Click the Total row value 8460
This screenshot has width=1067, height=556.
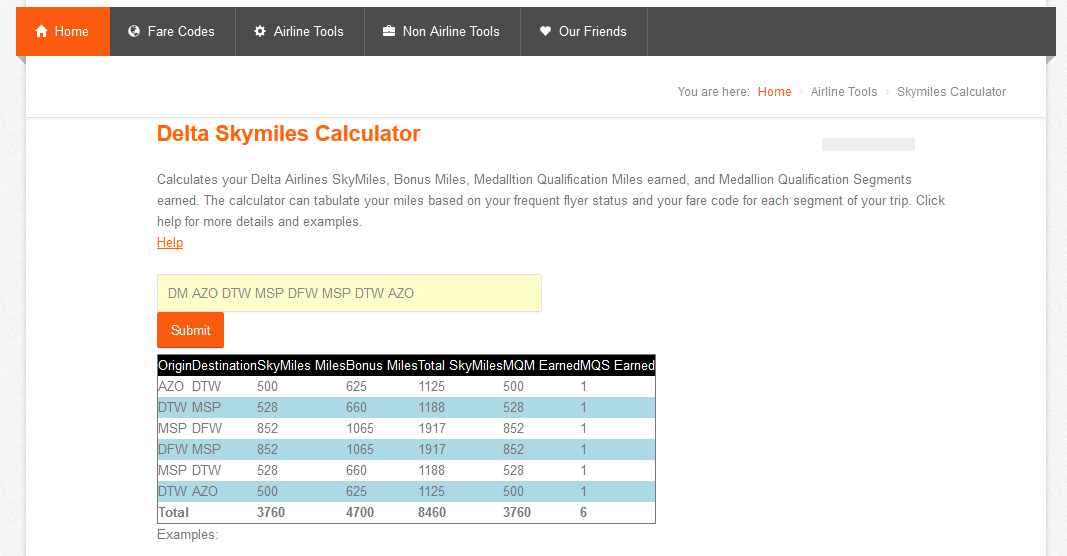[x=432, y=513]
